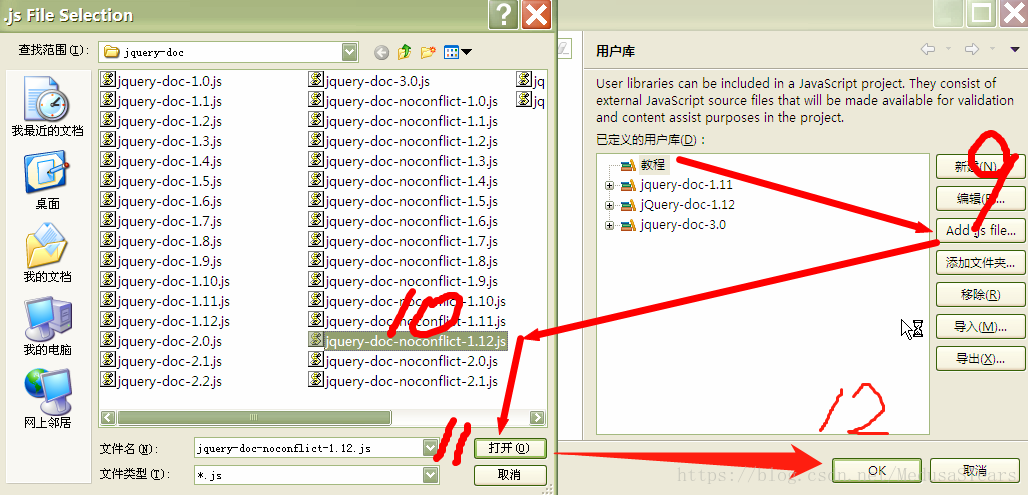Select jQuery-doc-1.12 in the library tree
Viewport: 1028px width, 495px height.
point(687,205)
